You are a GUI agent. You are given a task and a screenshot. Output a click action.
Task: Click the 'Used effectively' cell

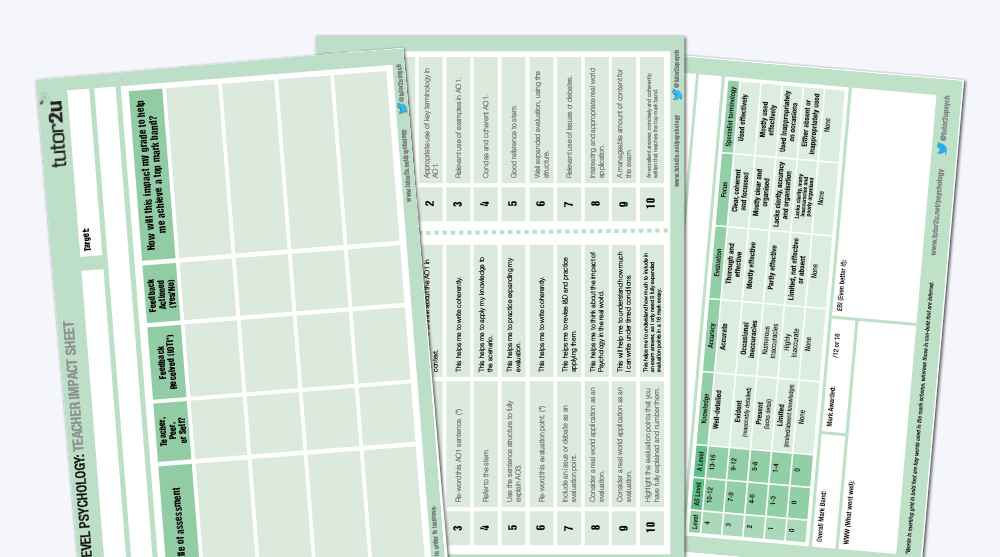pyautogui.click(x=744, y=118)
